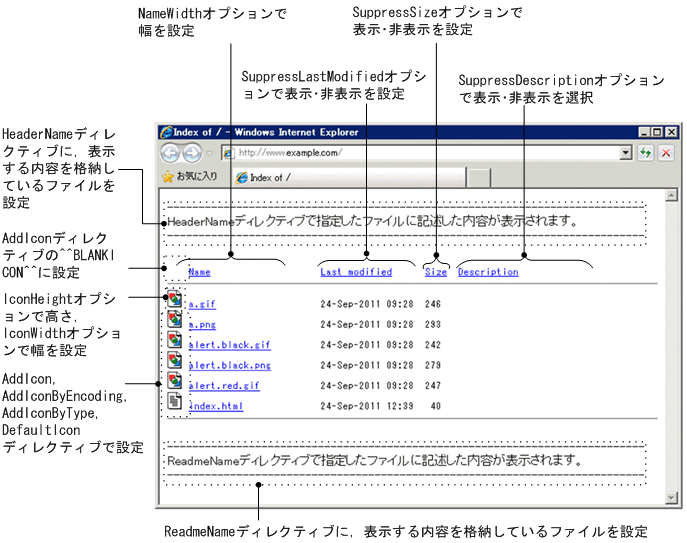687x543 pixels.
Task: Click the size value 247 for alert.red.gif
Action: 432,386
